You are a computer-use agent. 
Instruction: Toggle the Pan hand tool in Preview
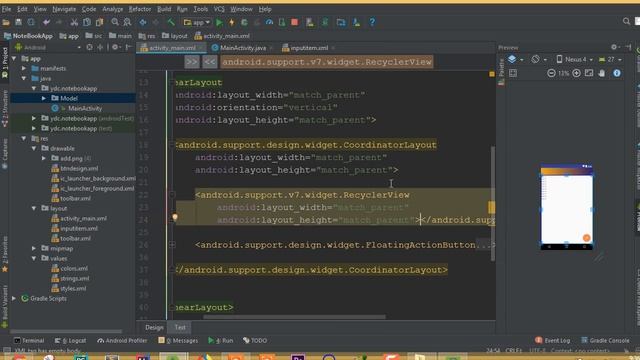tap(602, 73)
